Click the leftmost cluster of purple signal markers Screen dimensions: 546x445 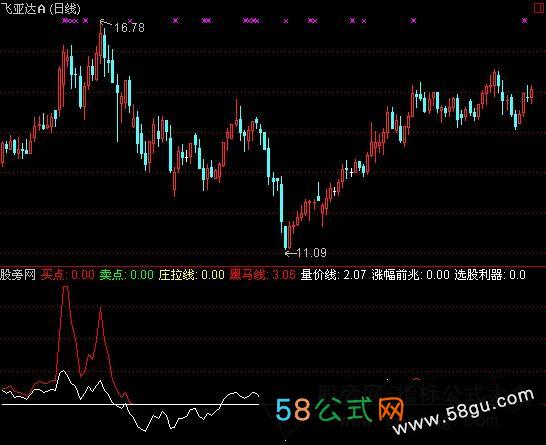[70, 21]
